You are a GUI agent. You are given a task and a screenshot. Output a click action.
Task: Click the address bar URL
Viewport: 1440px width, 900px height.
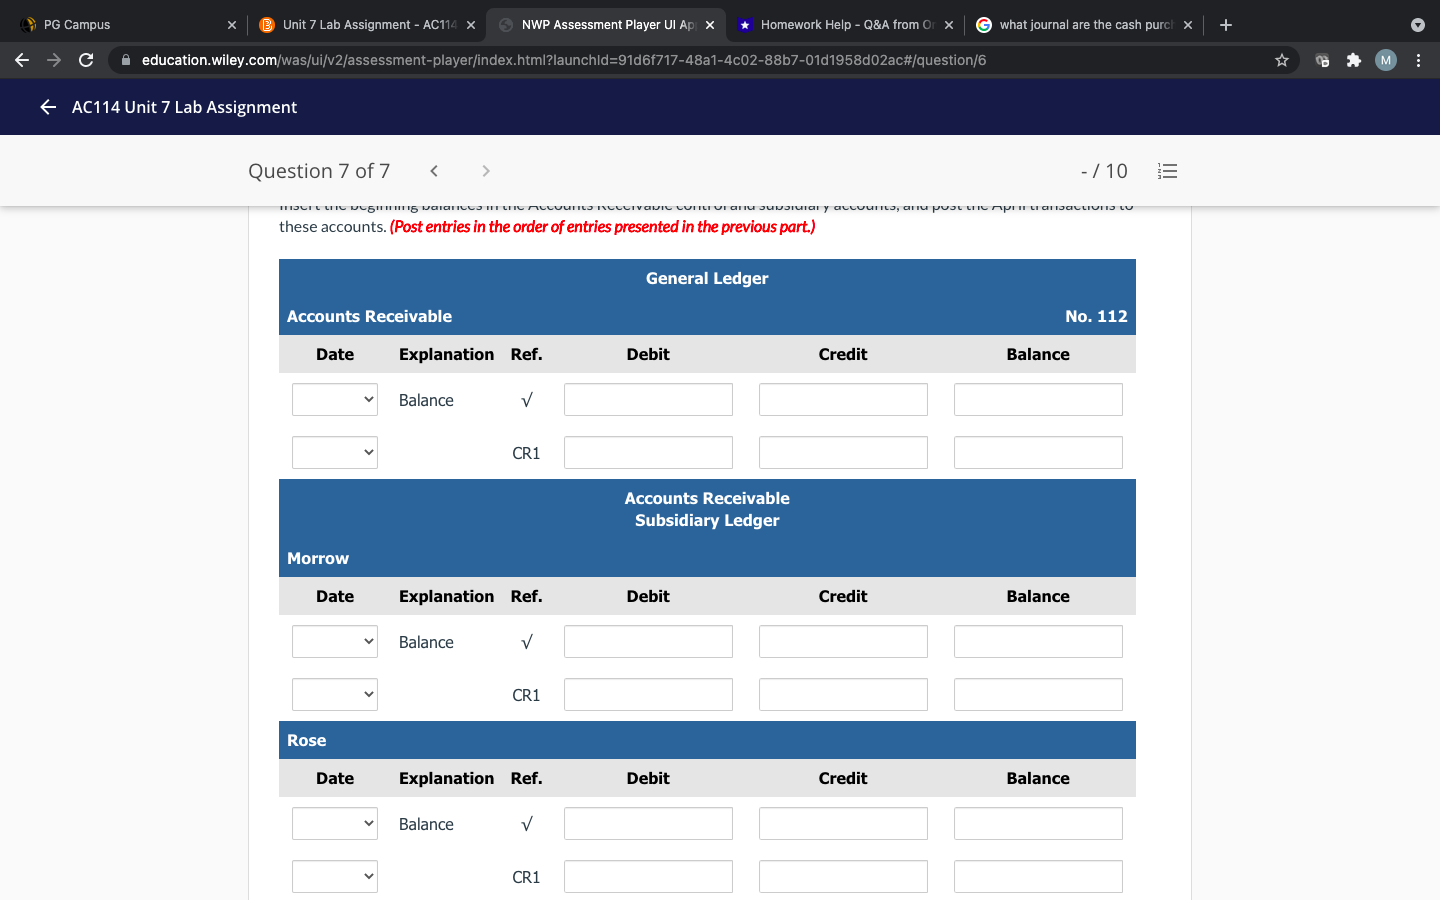click(564, 60)
